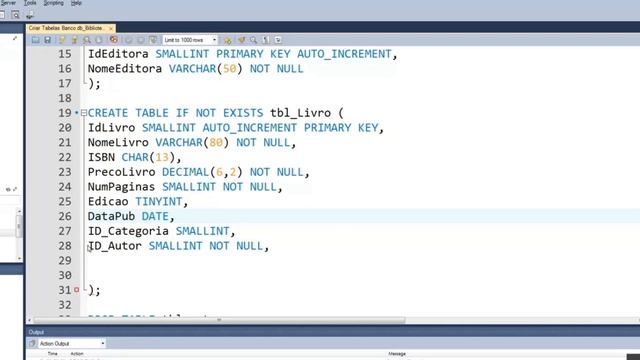The height and width of the screenshot is (360, 640).
Task: Open the find panel magnifier icon
Action: tap(253, 40)
